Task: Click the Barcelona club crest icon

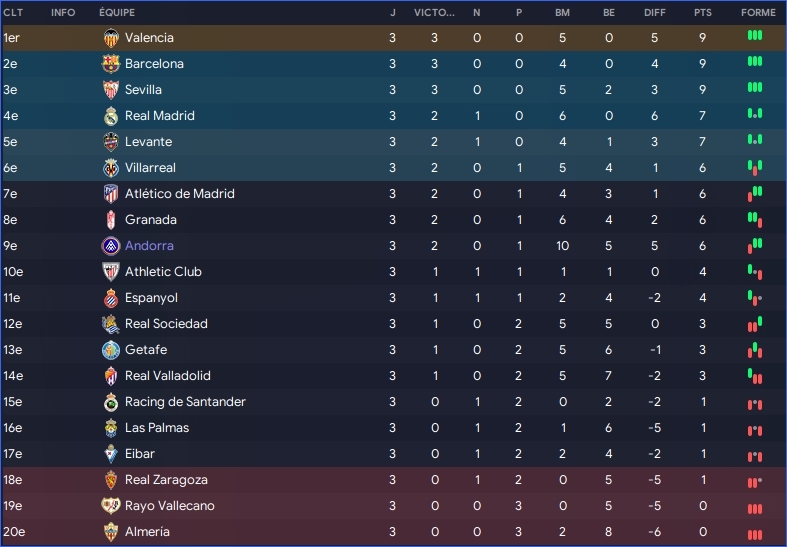Action: [111, 64]
